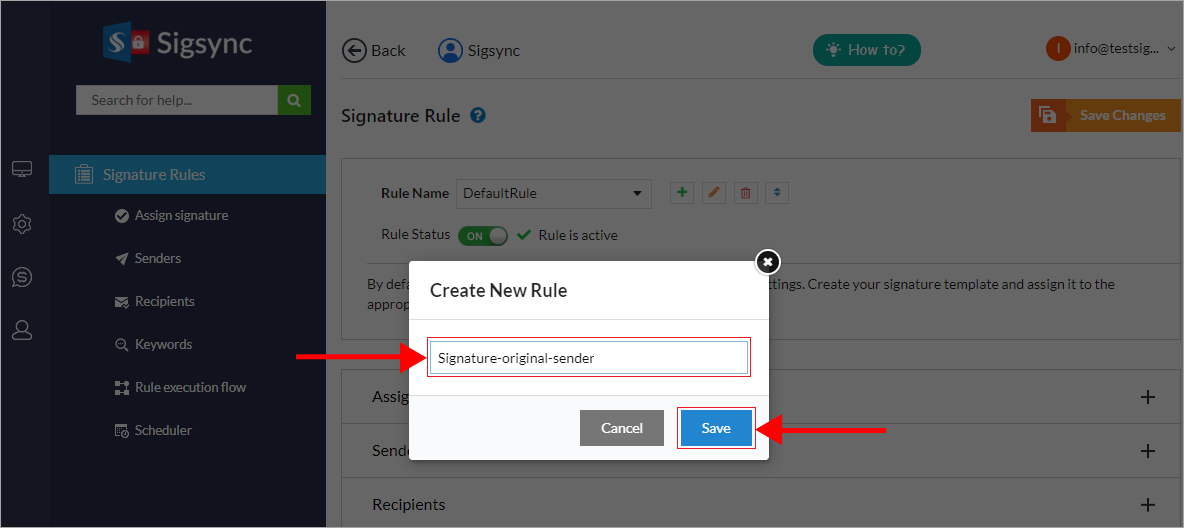Screen dimensions: 1184x528
Task: Toggle the Rule Status ON switch
Action: click(483, 236)
